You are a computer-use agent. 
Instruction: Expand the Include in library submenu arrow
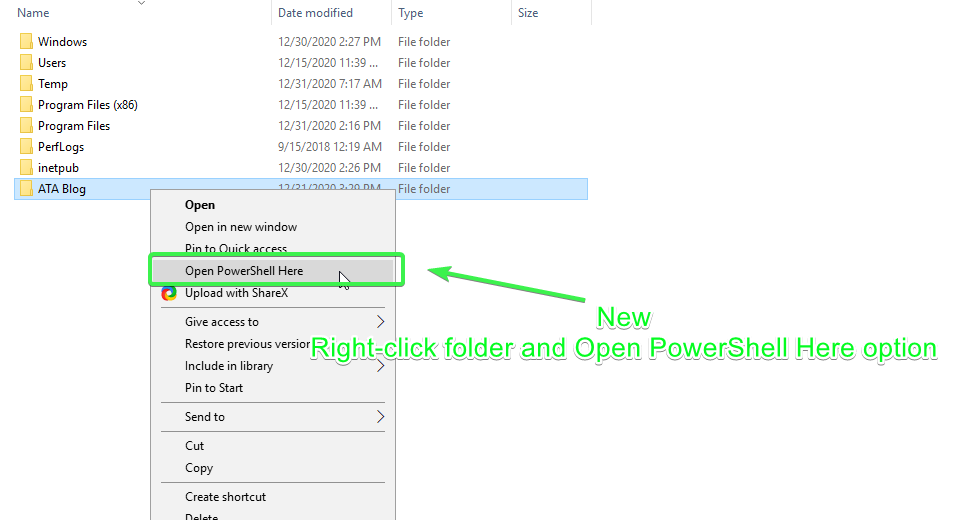[x=380, y=366]
